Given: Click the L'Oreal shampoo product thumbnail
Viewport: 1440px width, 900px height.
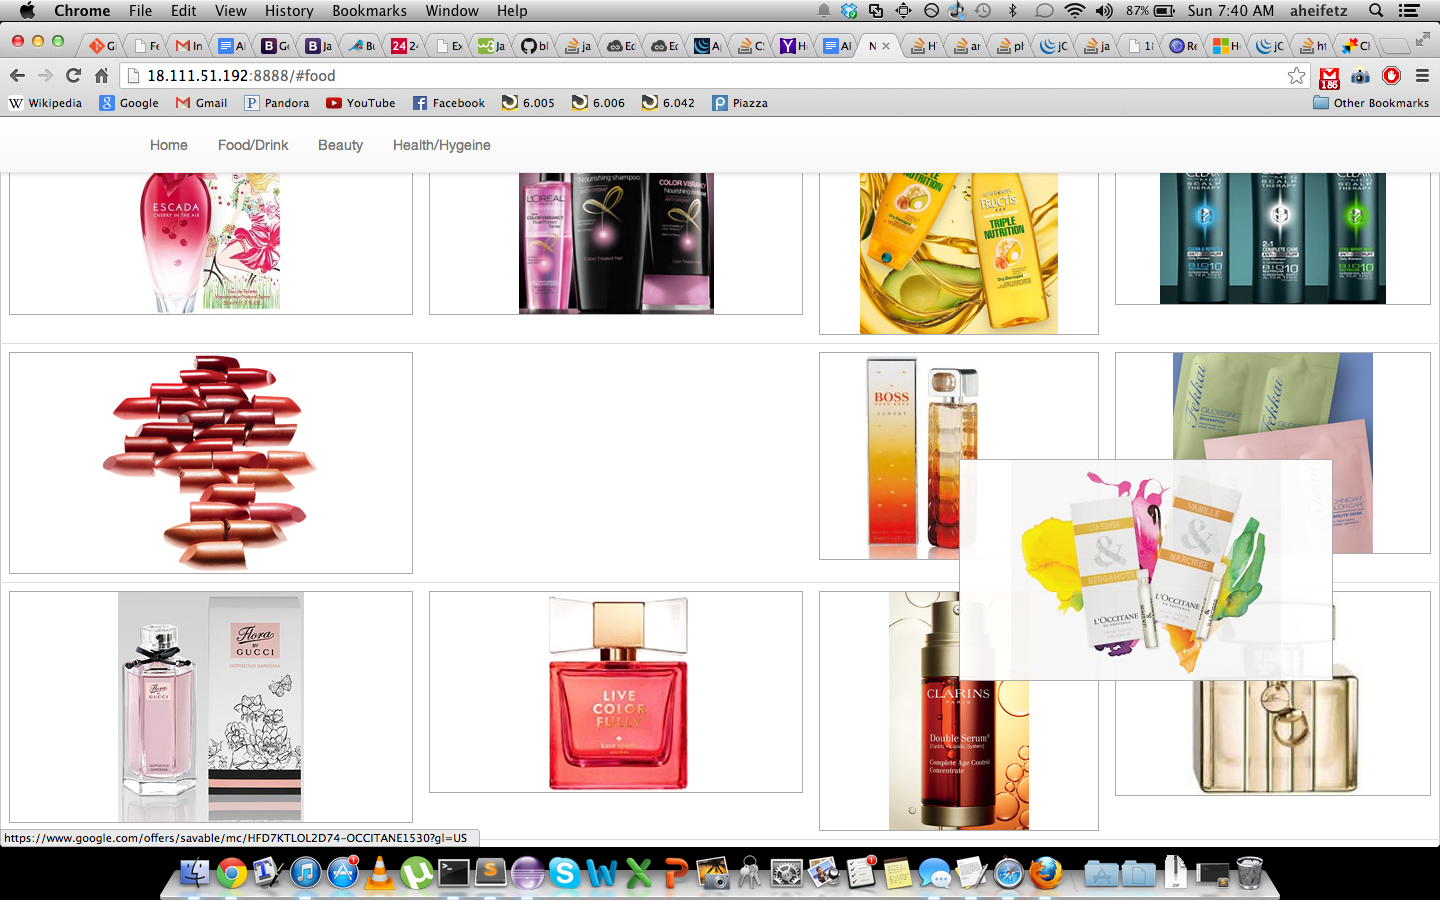Looking at the screenshot, I should pos(616,243).
